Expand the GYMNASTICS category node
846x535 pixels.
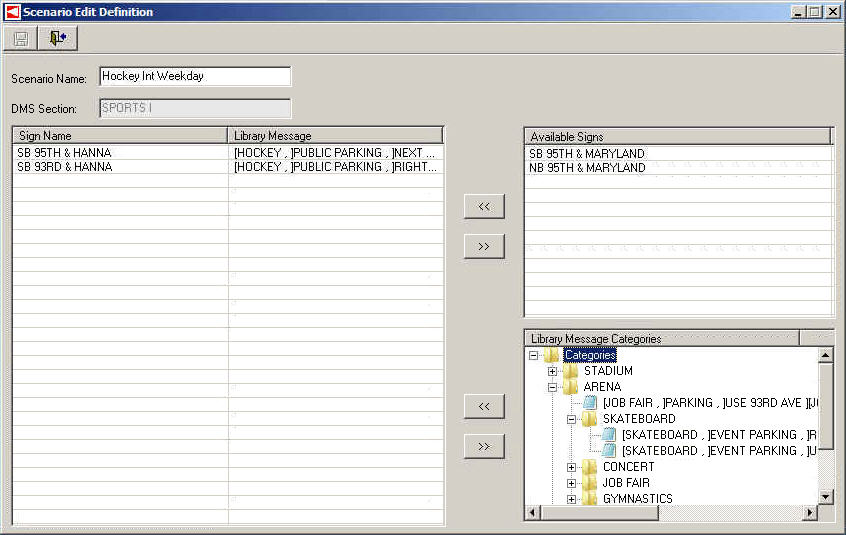pos(572,499)
